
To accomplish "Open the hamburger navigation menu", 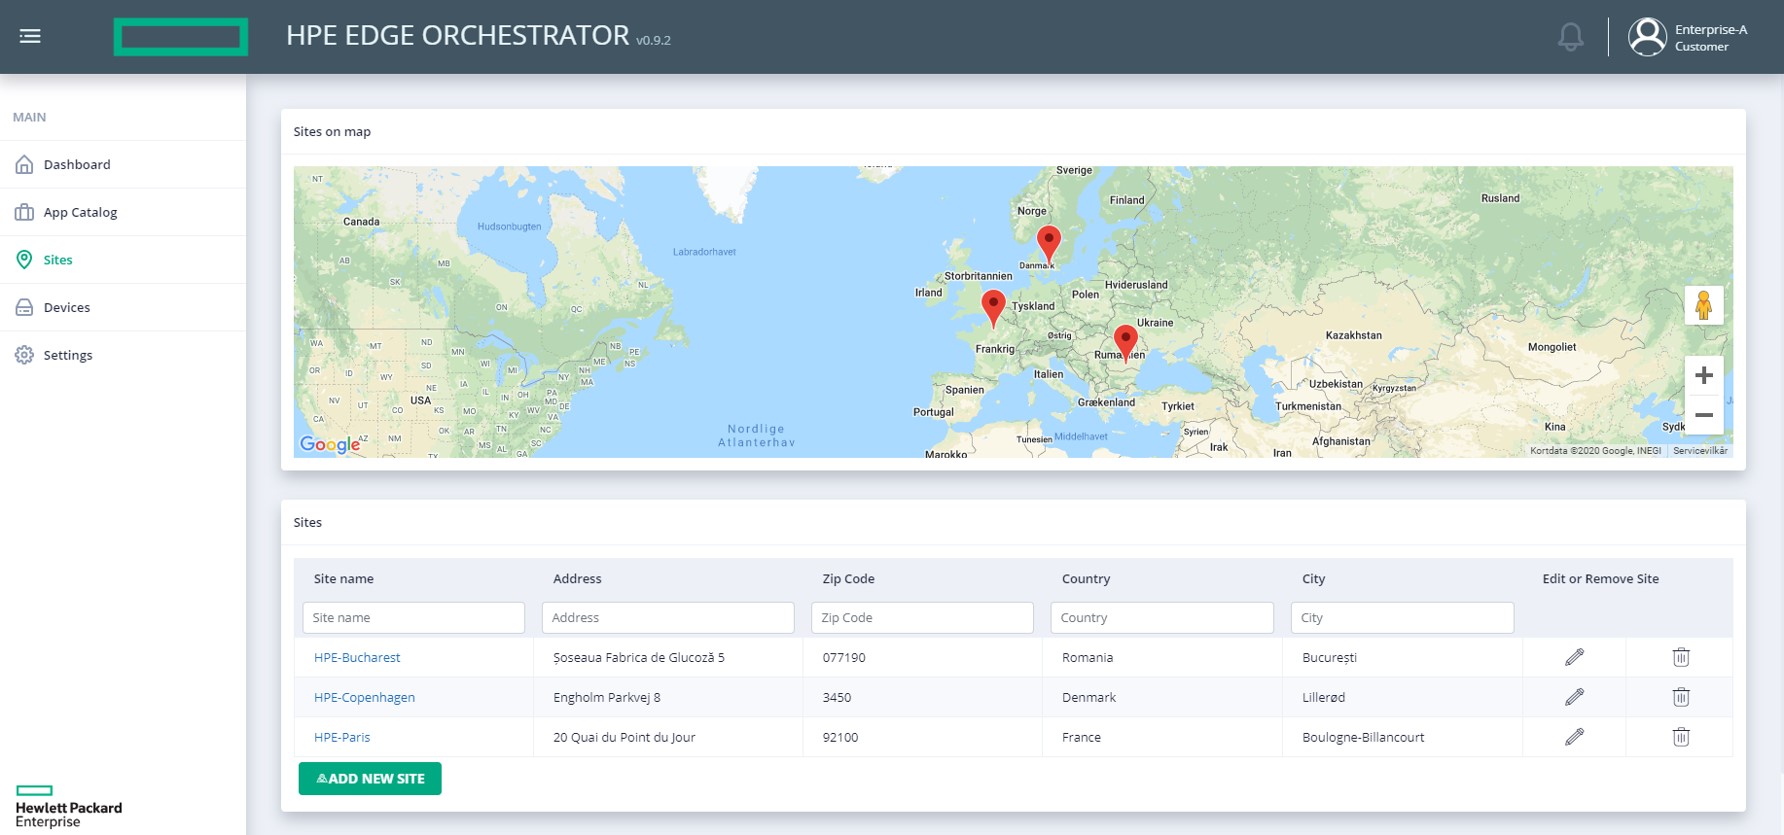I will click(30, 36).
